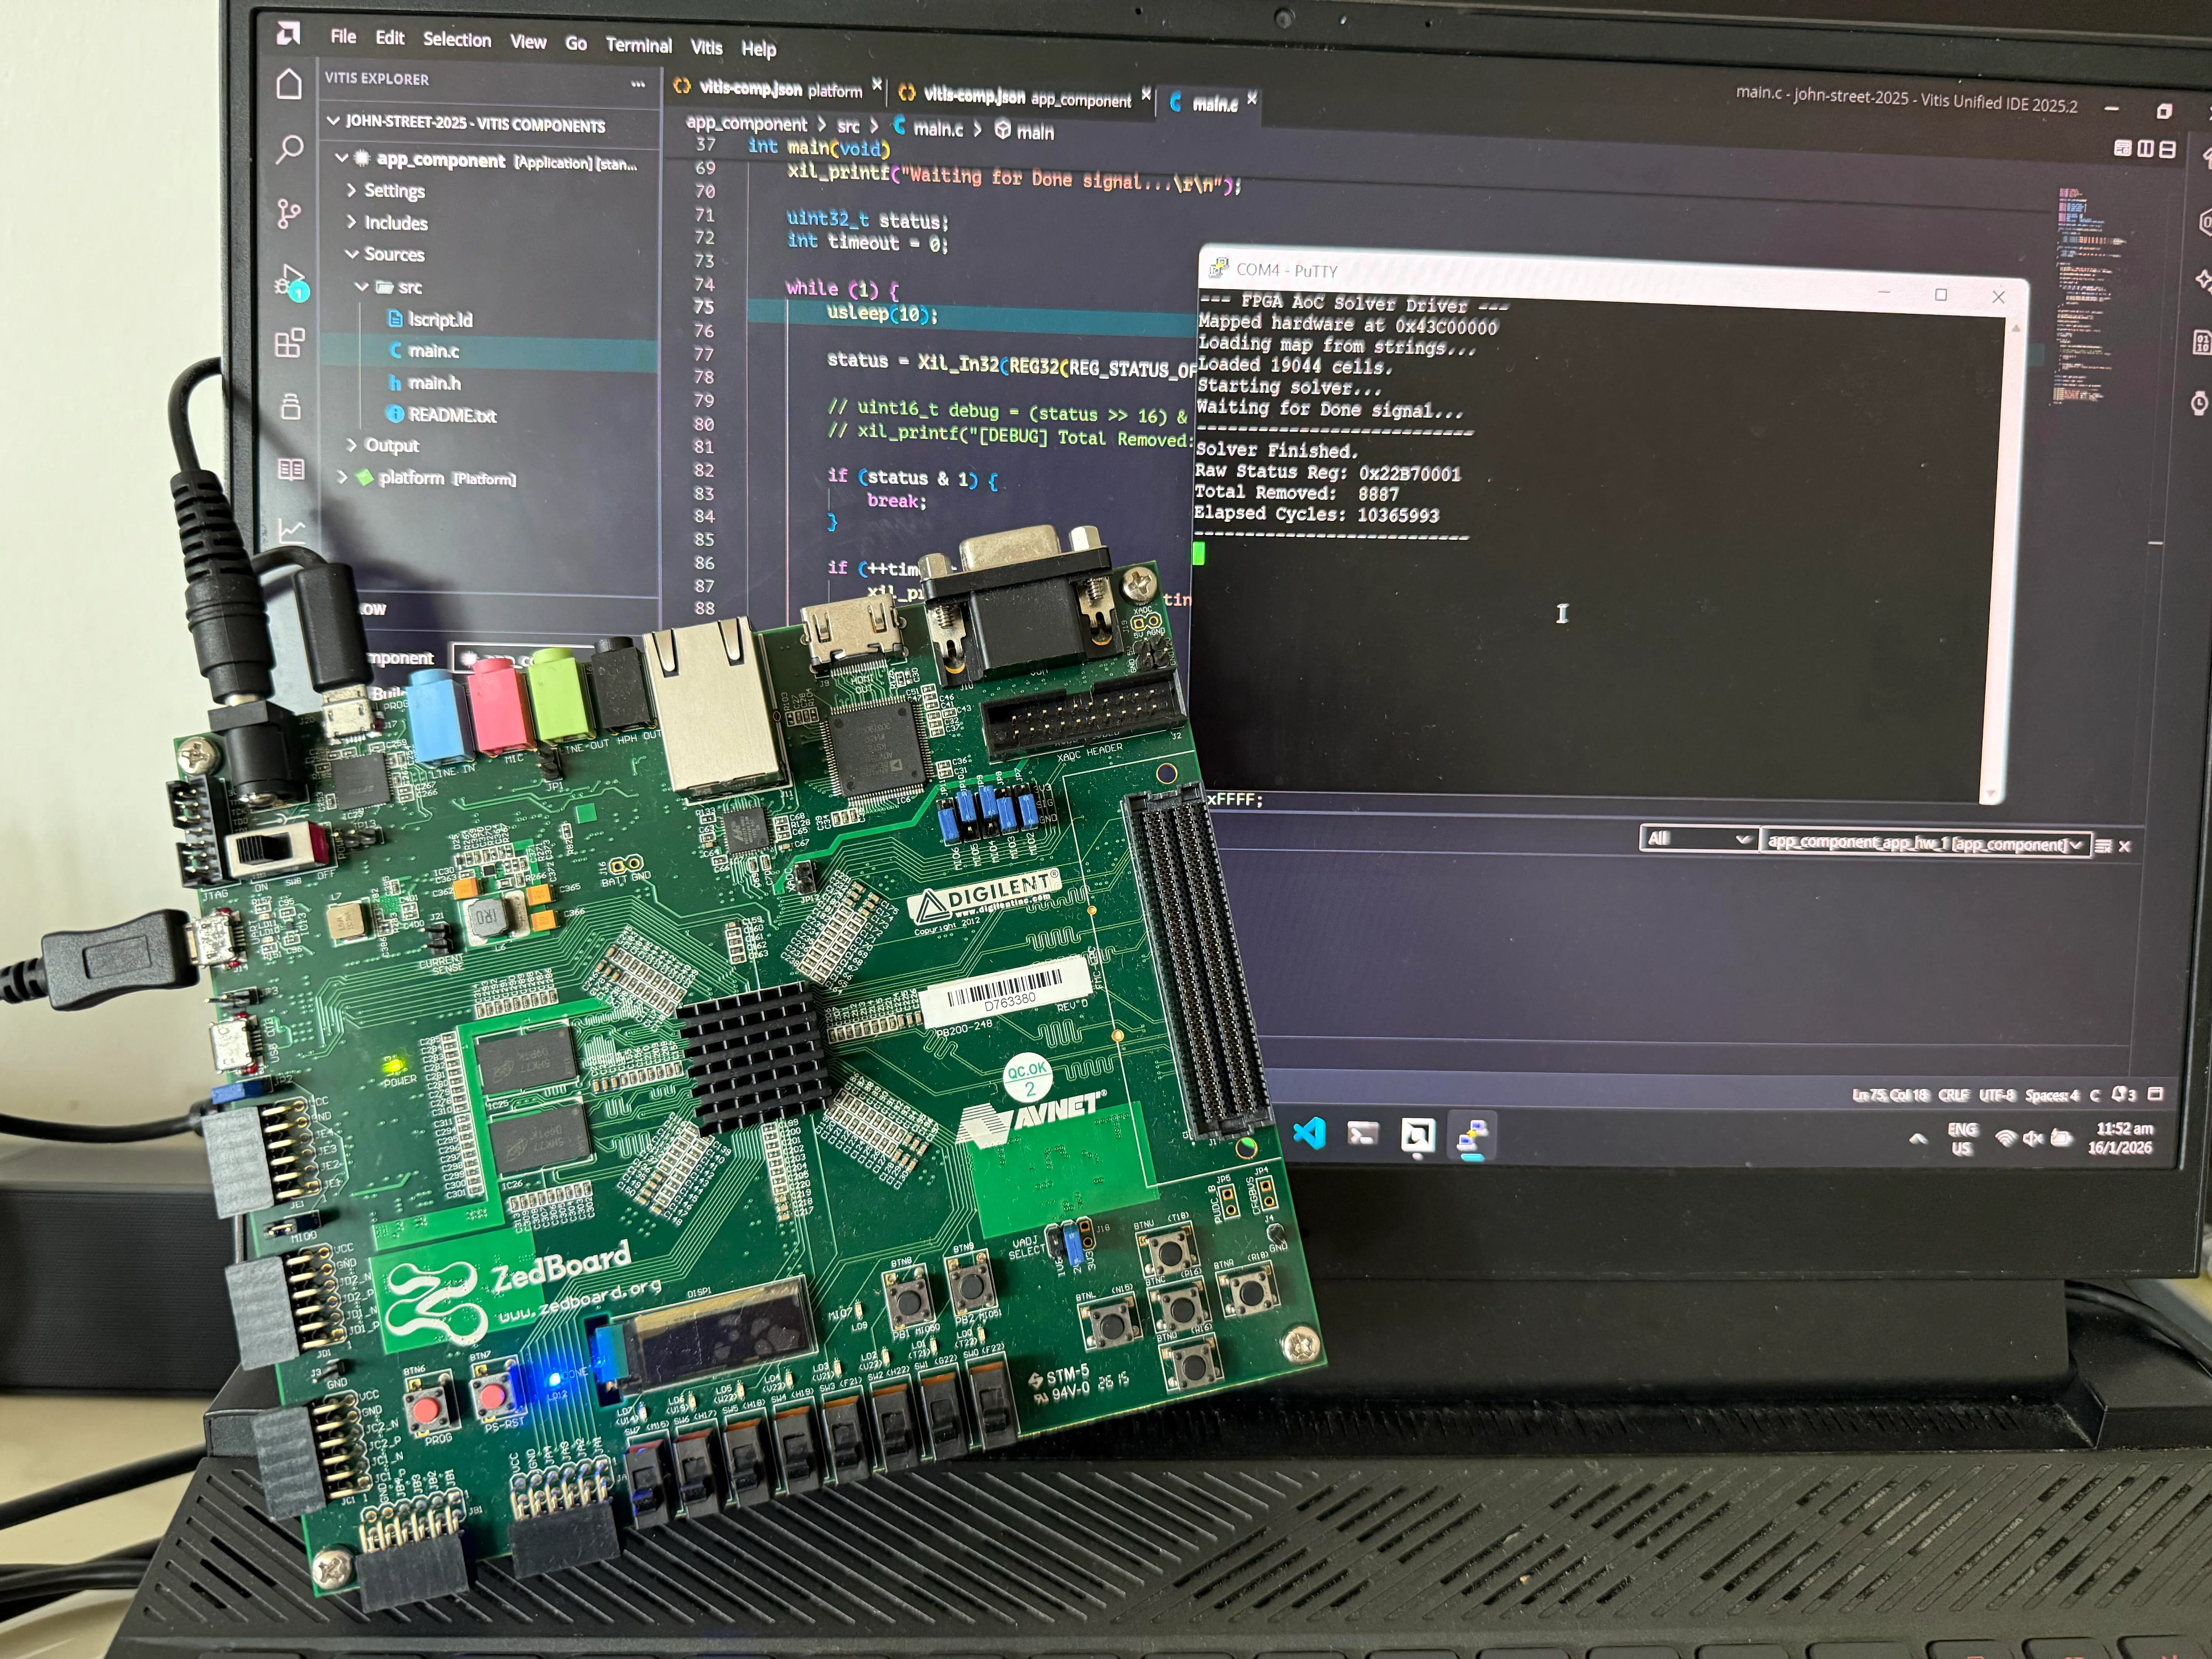Open PuTTY from the Windows taskbar
Viewport: 2212px width, 1659px height.
tap(1471, 1135)
